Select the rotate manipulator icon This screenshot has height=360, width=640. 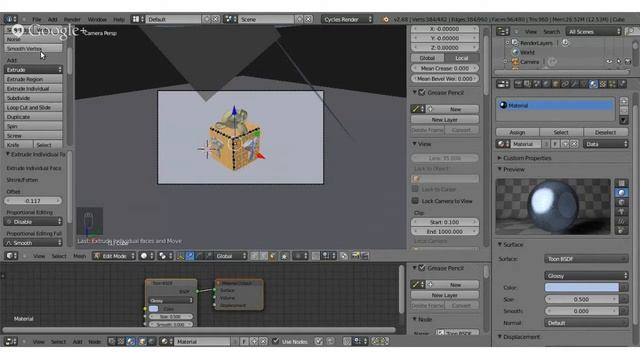coord(199,256)
